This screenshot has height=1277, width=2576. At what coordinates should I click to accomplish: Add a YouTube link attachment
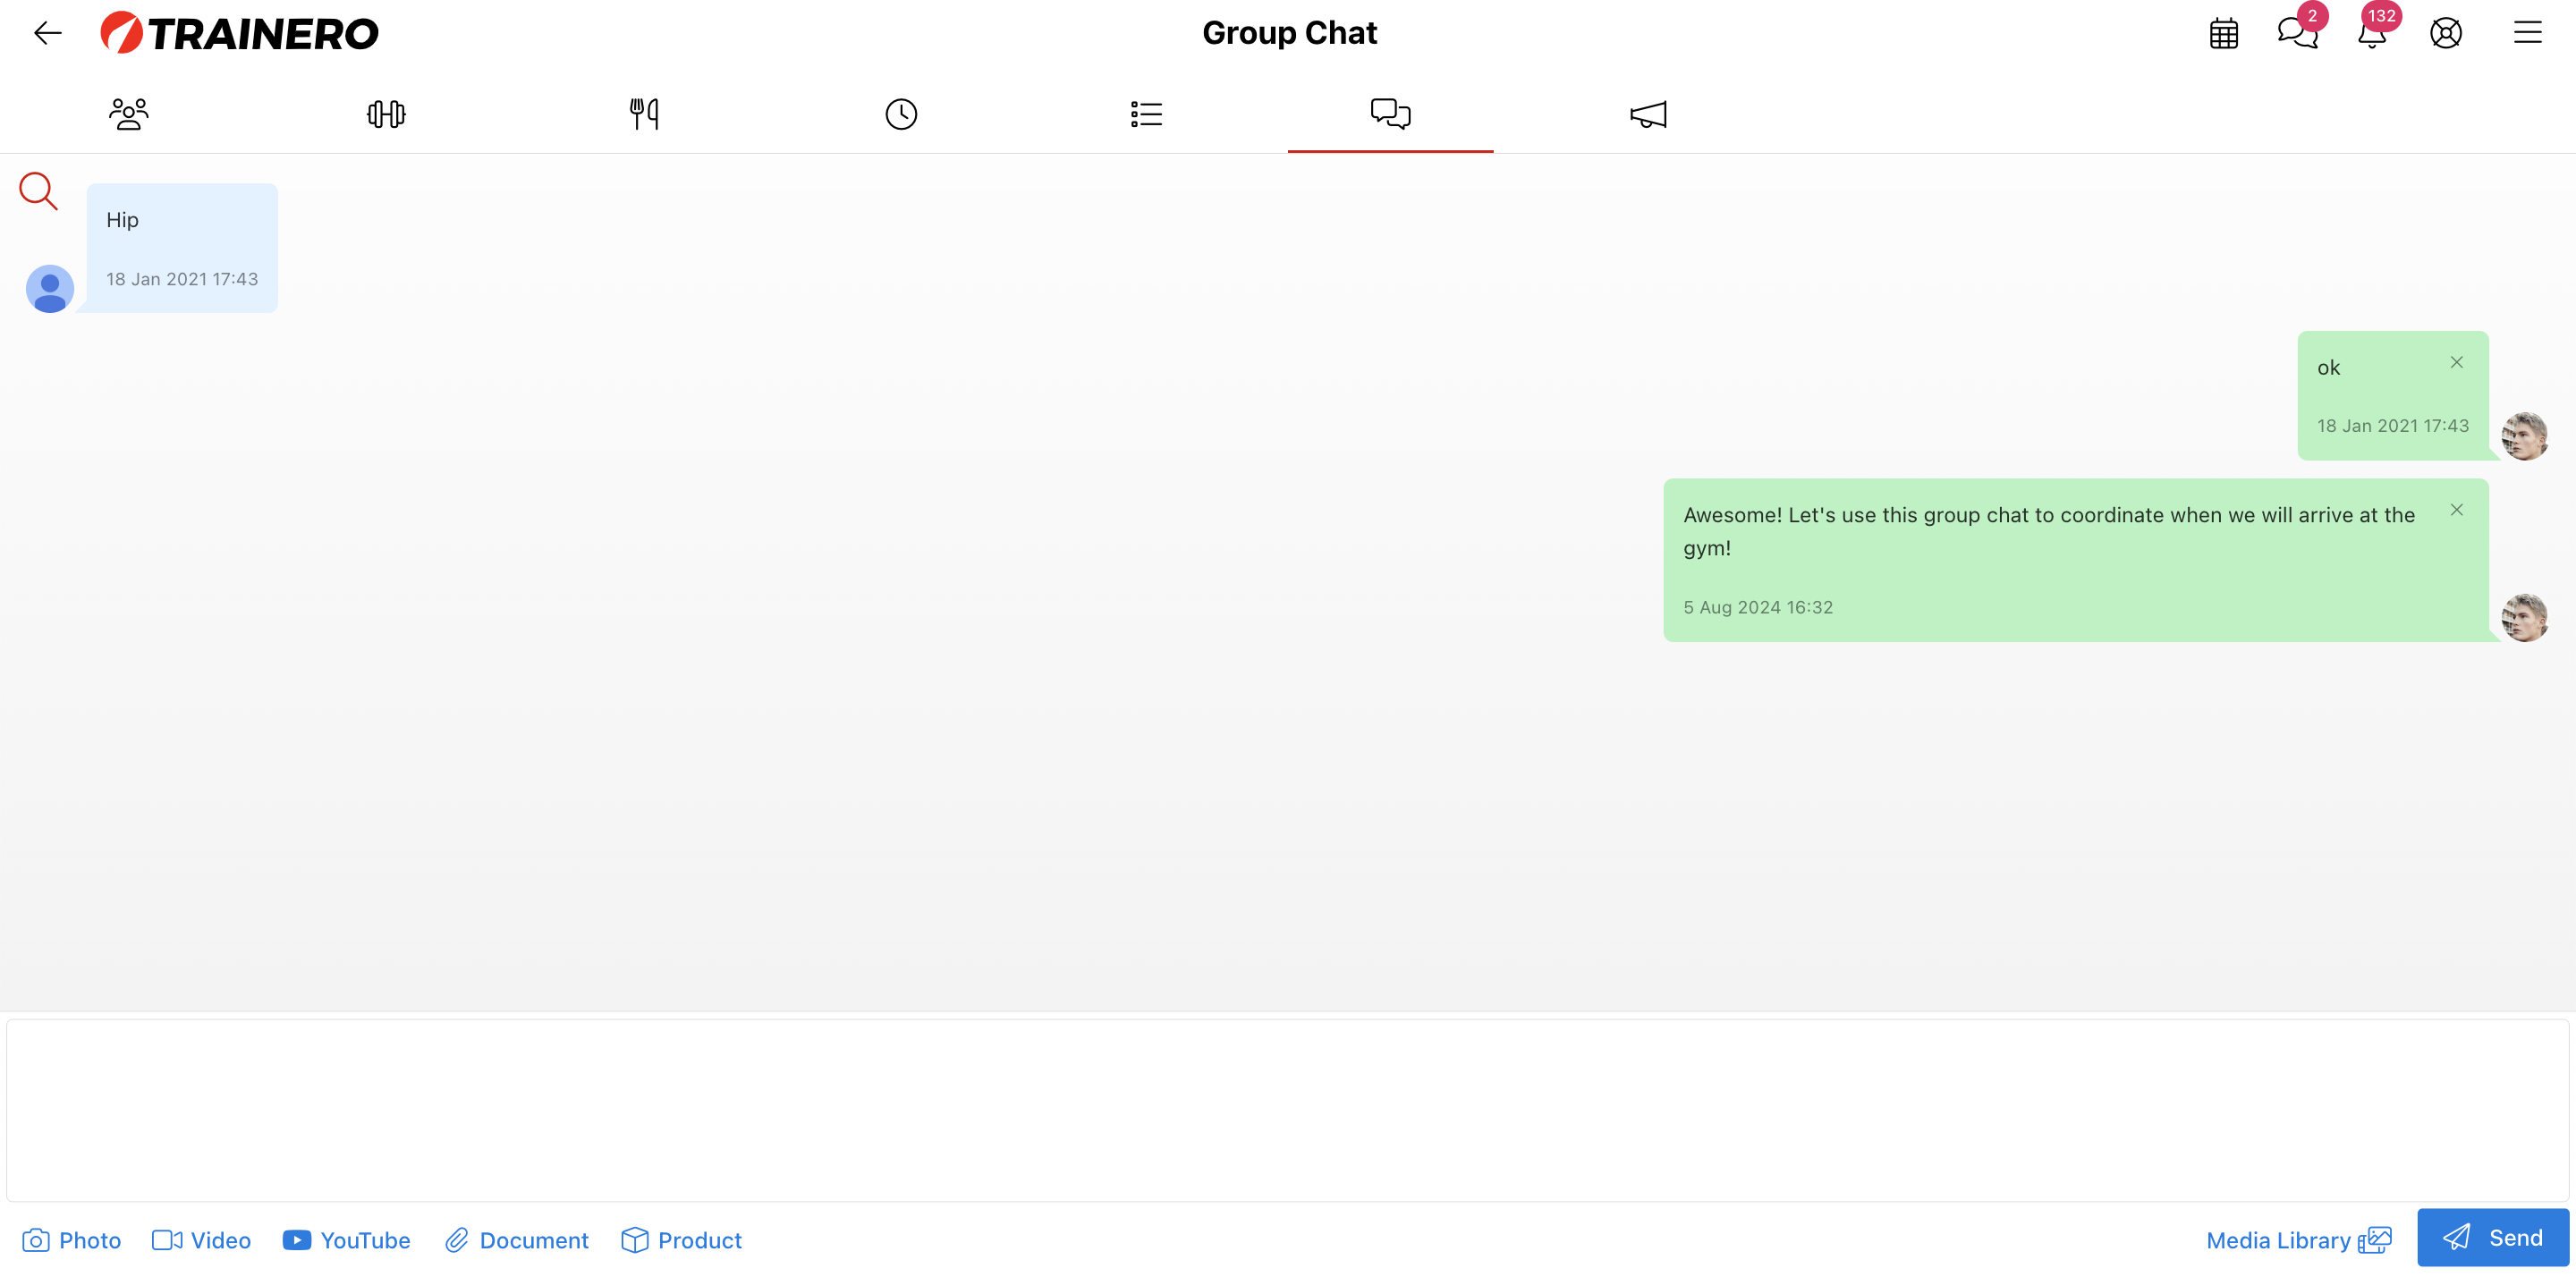[347, 1240]
